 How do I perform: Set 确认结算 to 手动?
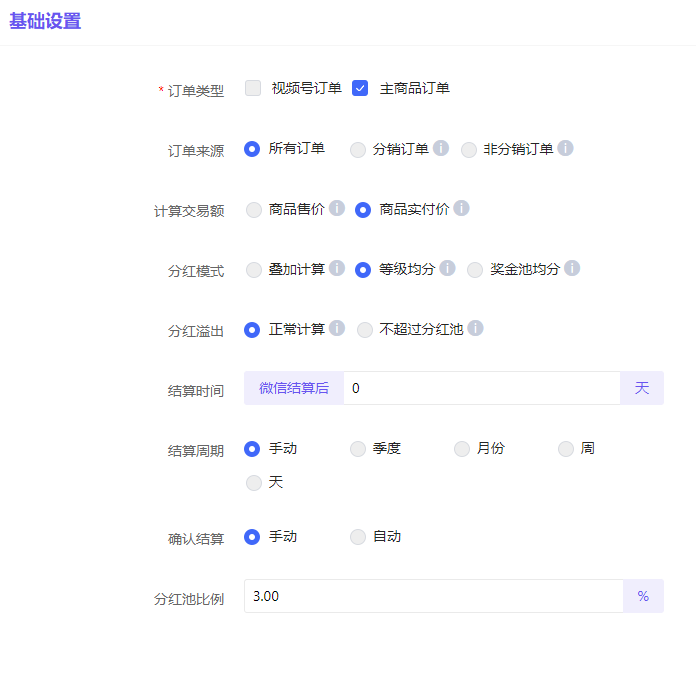click(252, 537)
